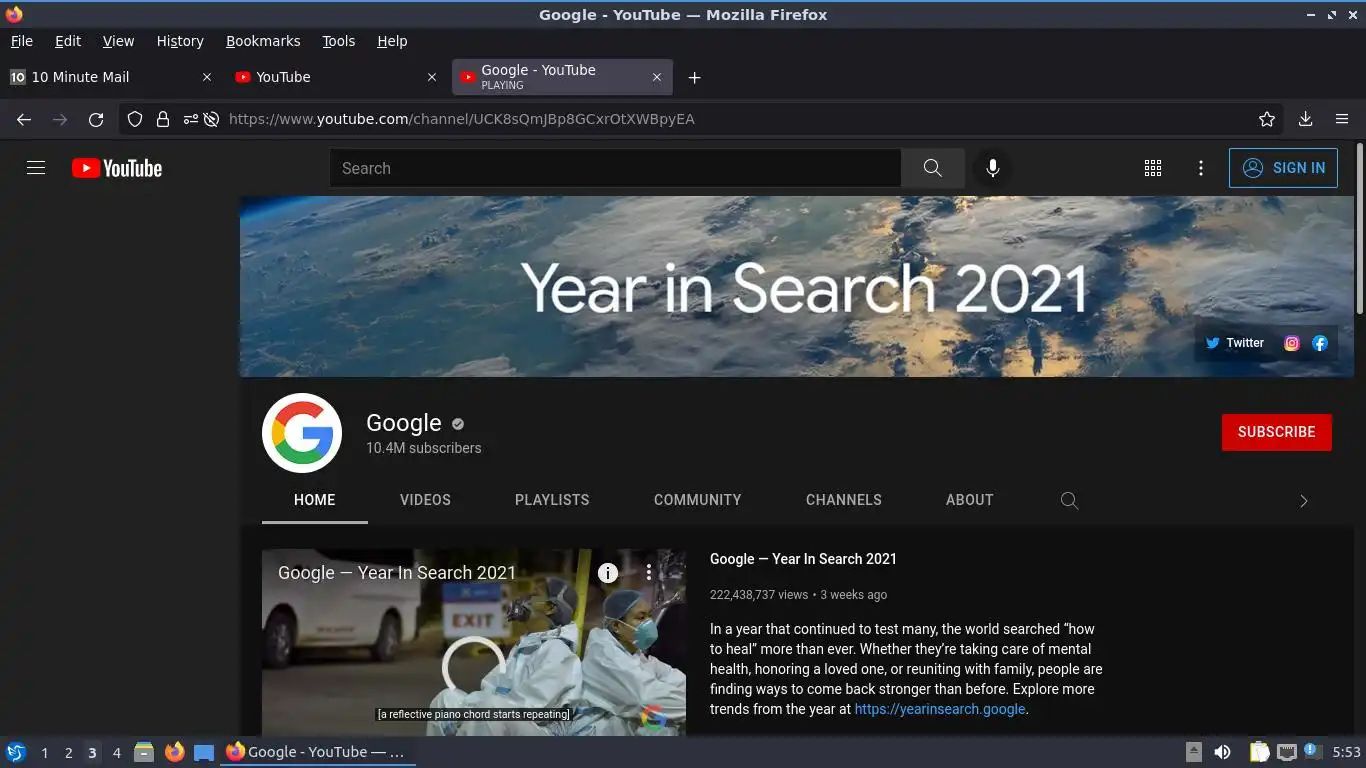Open the File menu
The image size is (1366, 768).
click(22, 41)
